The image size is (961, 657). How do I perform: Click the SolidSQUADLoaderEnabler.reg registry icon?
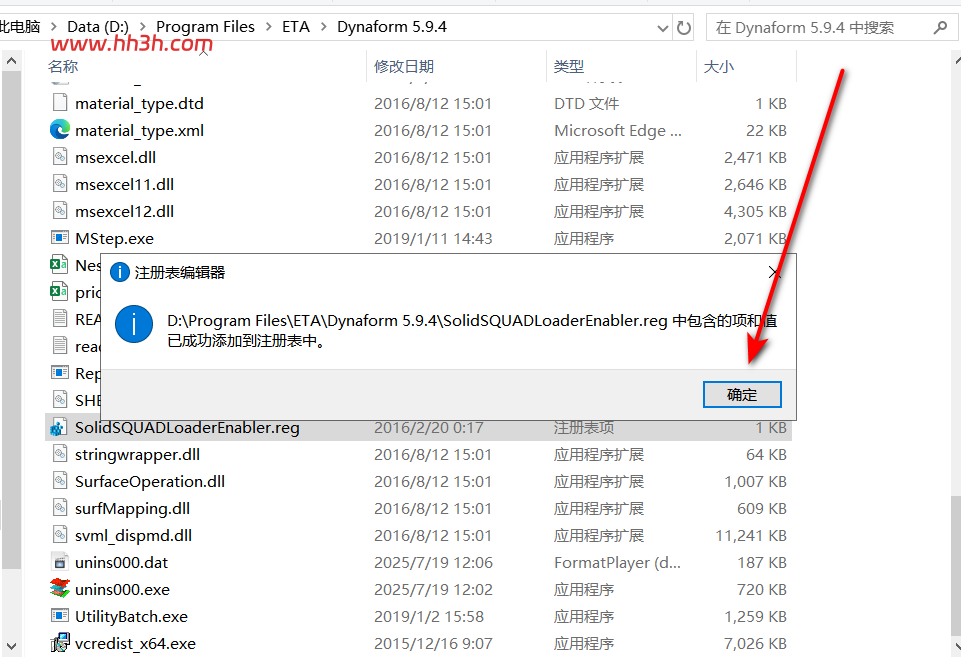58,427
